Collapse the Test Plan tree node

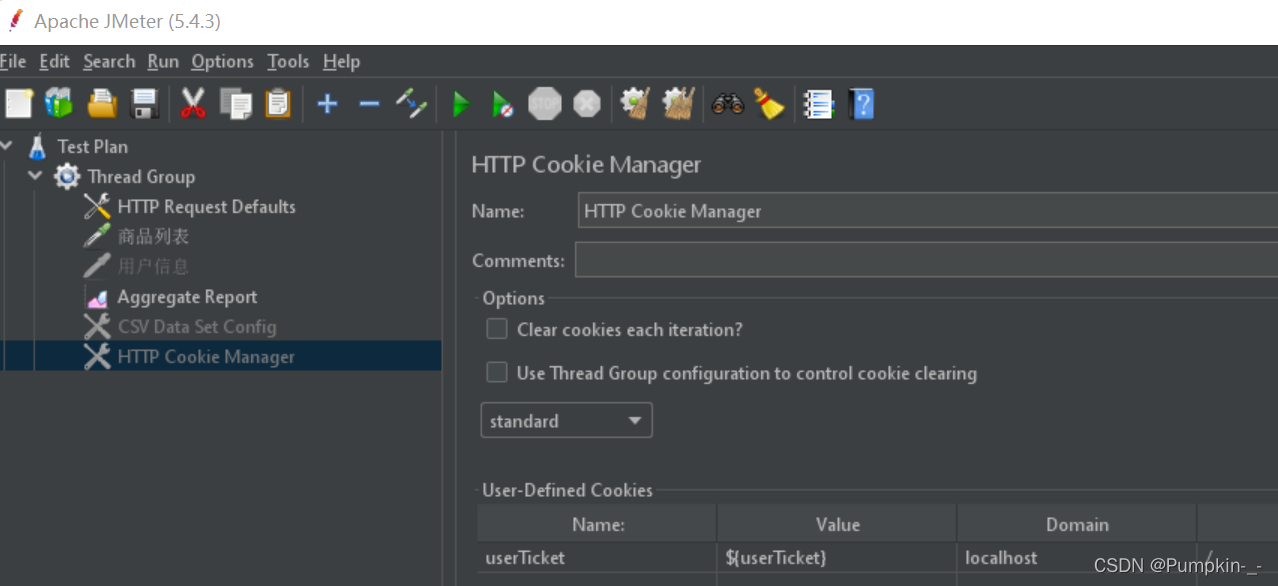(x=8, y=146)
